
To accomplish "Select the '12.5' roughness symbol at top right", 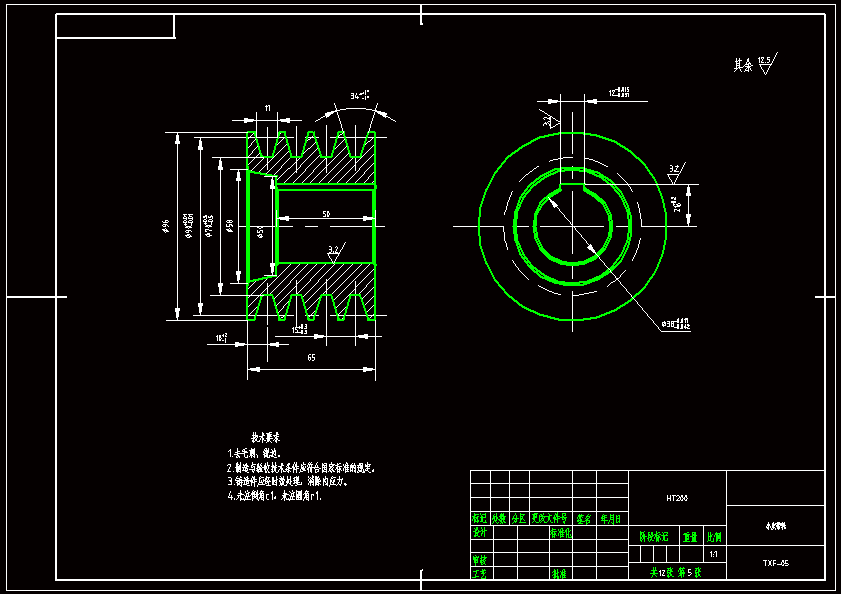I will pyautogui.click(x=767, y=63).
